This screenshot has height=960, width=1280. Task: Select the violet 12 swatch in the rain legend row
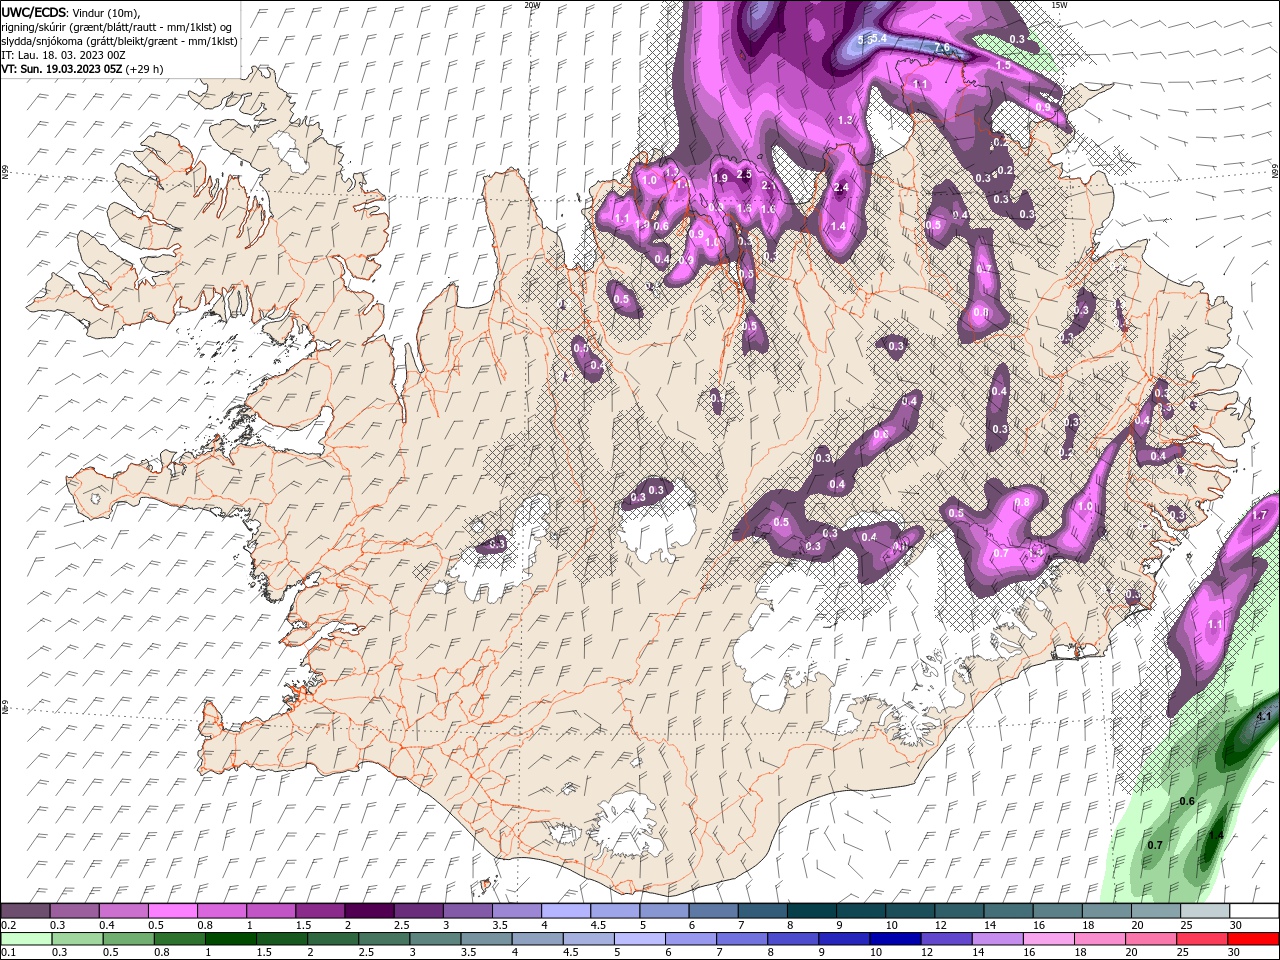[945, 939]
